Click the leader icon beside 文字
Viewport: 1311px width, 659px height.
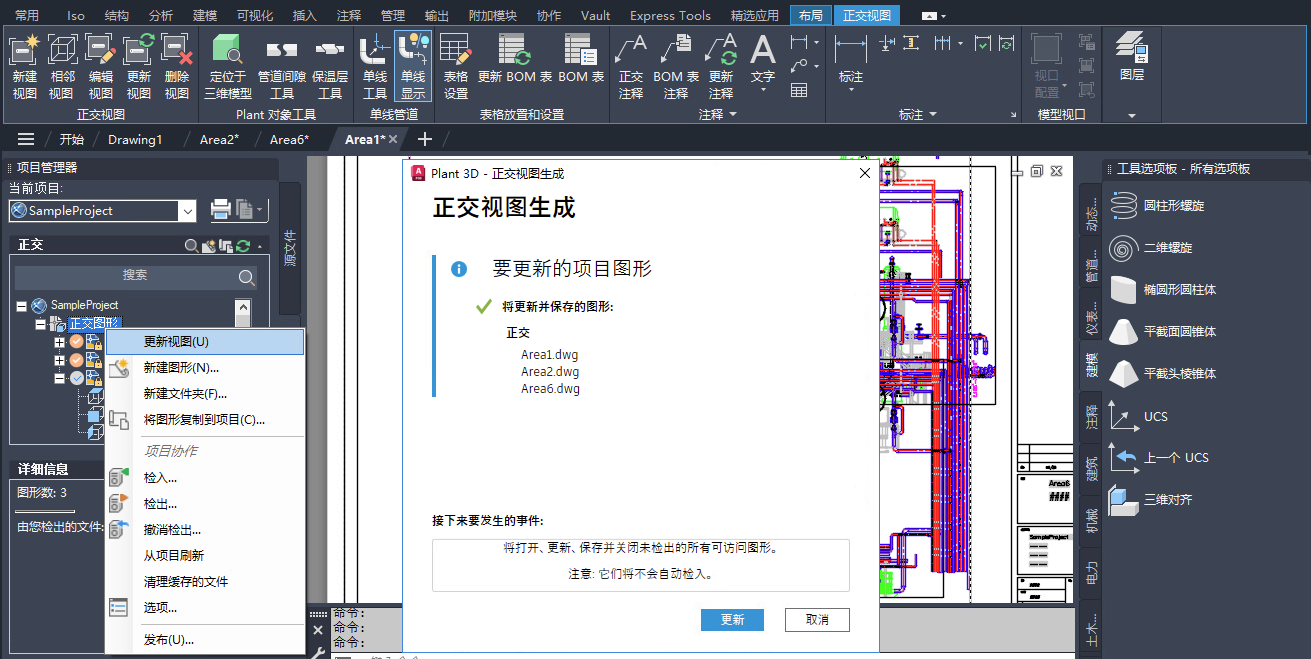(798, 66)
